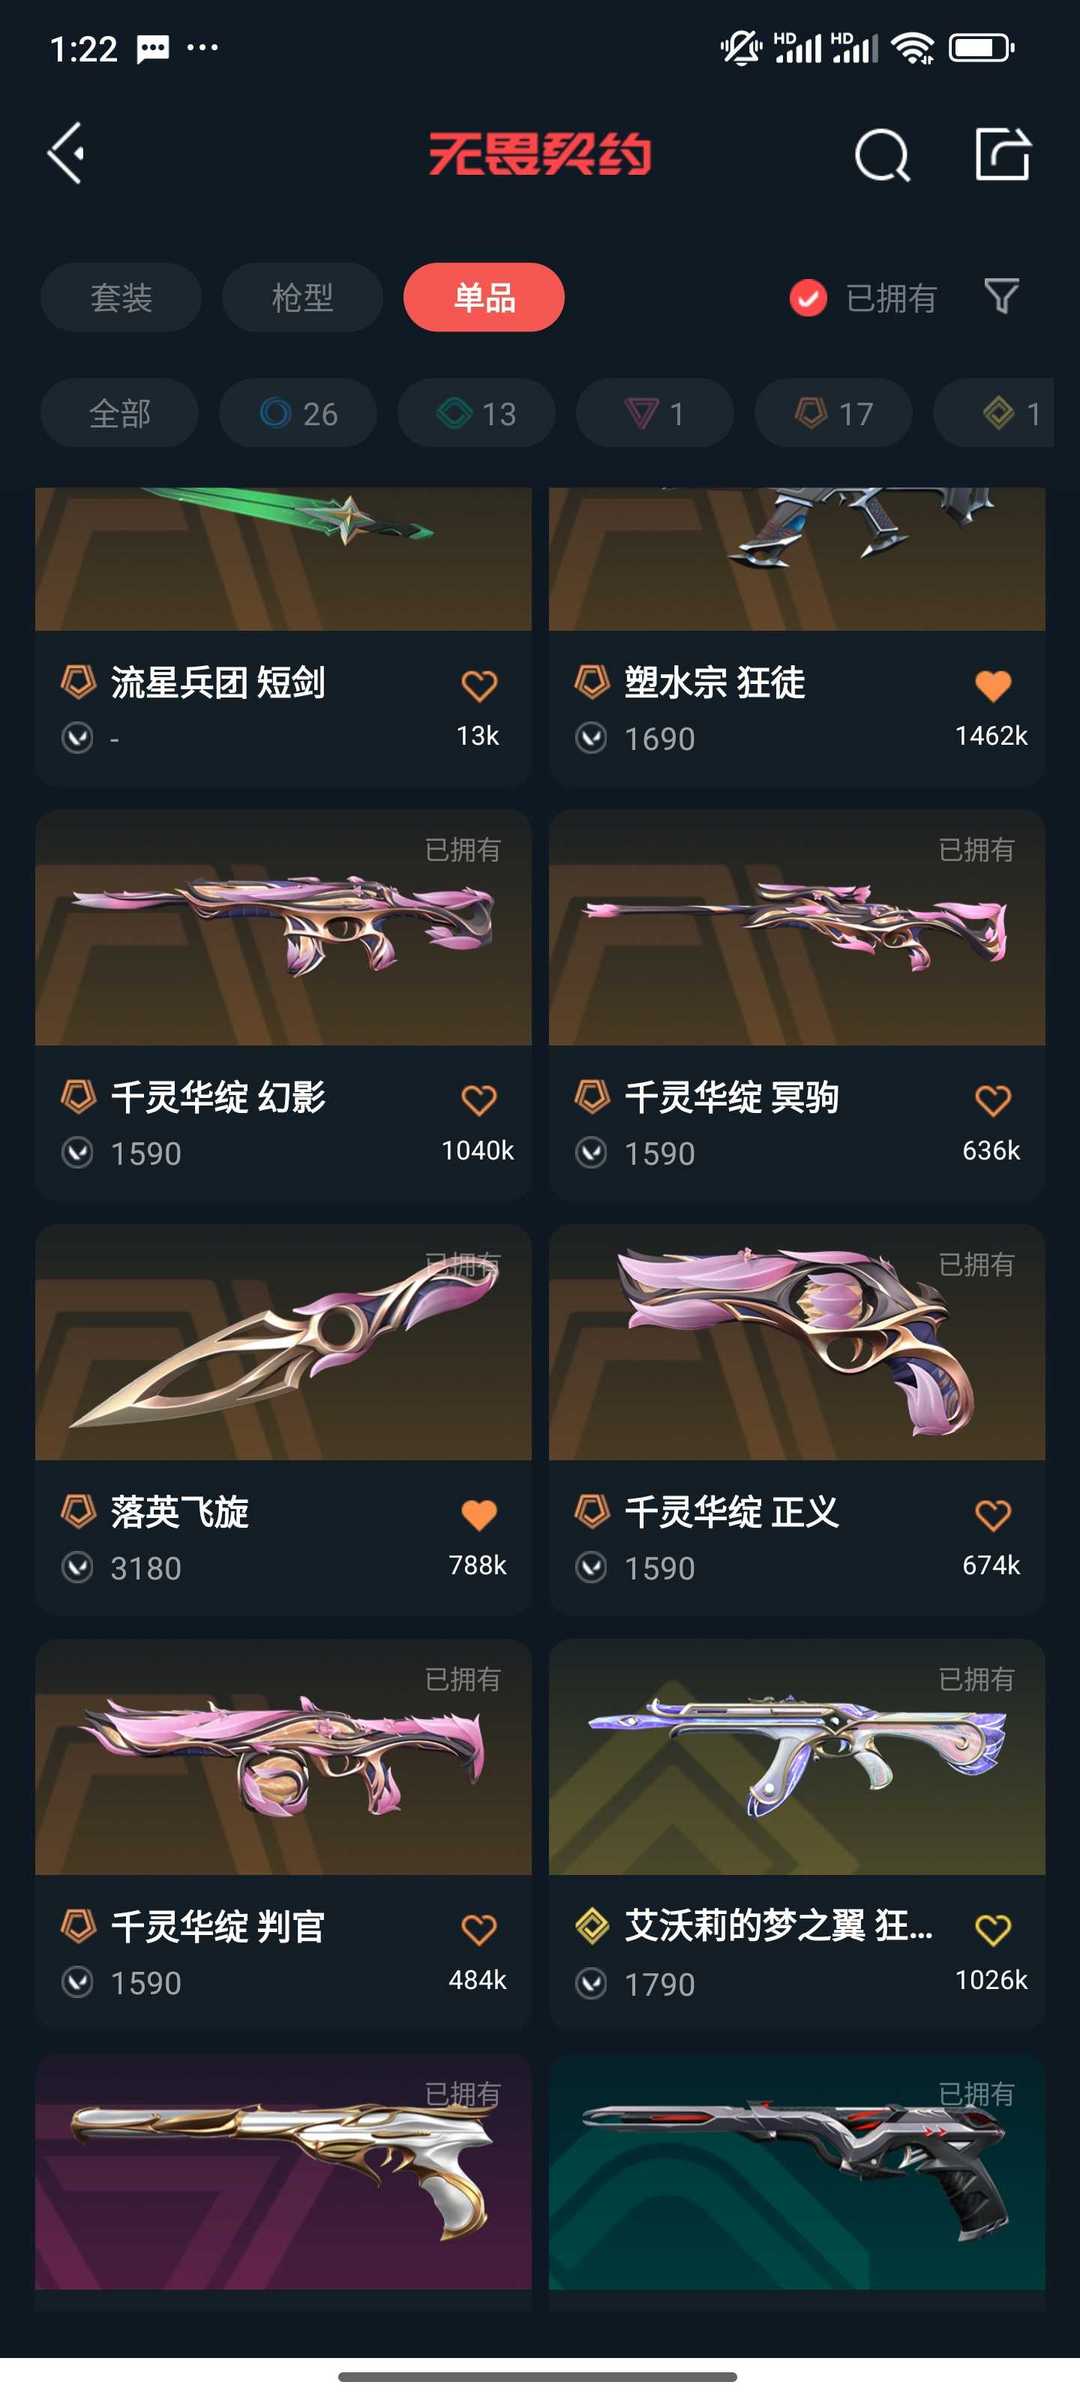Like 千灵华绽 幻影 via heart icon

coord(479,1100)
